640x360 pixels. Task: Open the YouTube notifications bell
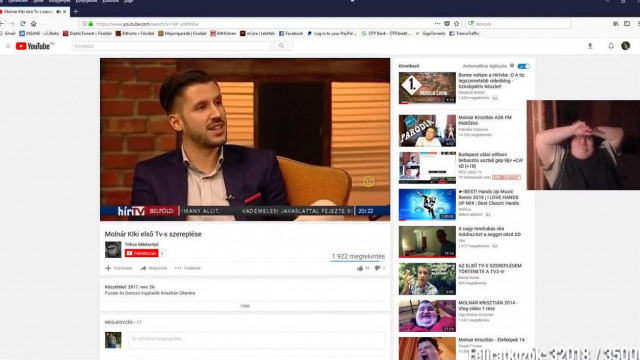coord(611,46)
